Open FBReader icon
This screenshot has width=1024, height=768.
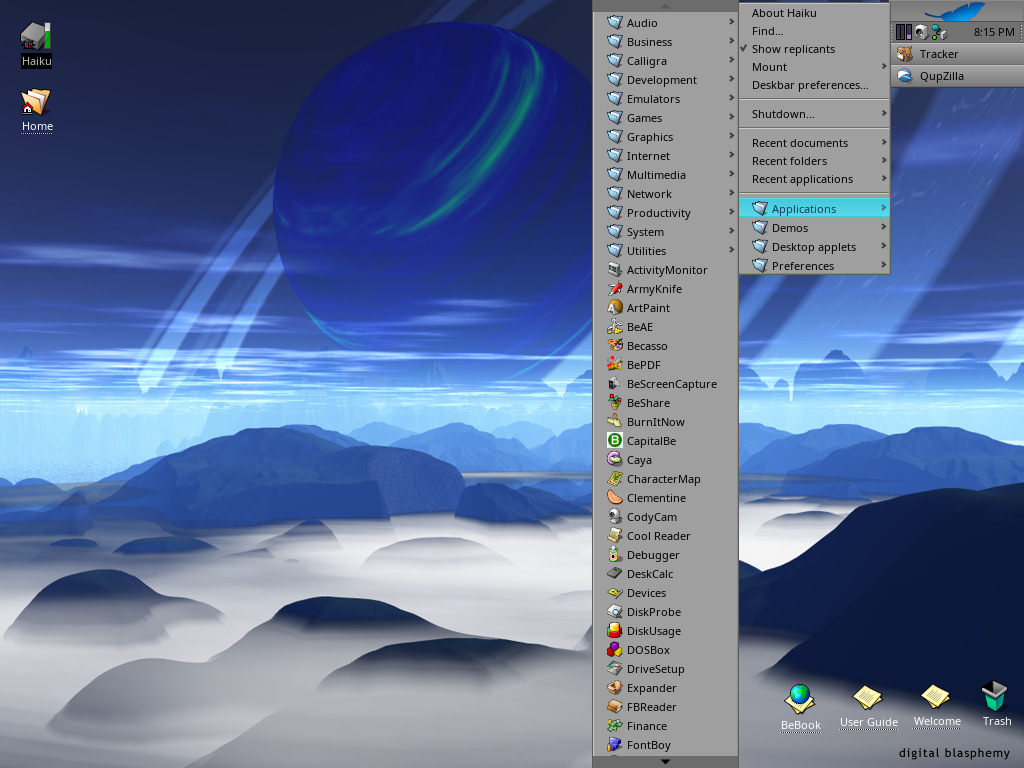tap(615, 706)
